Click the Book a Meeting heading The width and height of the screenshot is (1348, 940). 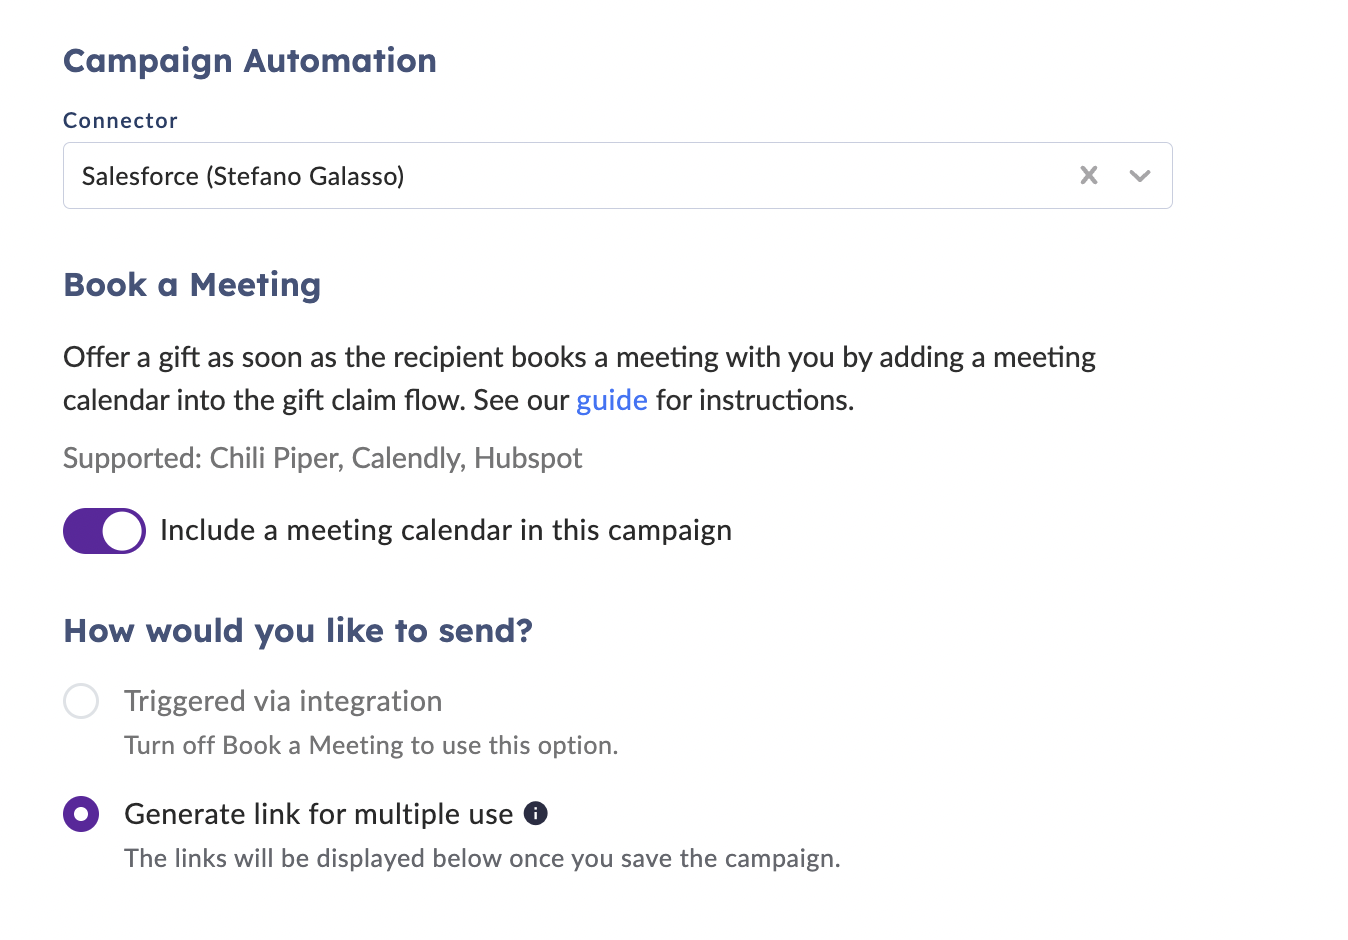[x=192, y=285]
